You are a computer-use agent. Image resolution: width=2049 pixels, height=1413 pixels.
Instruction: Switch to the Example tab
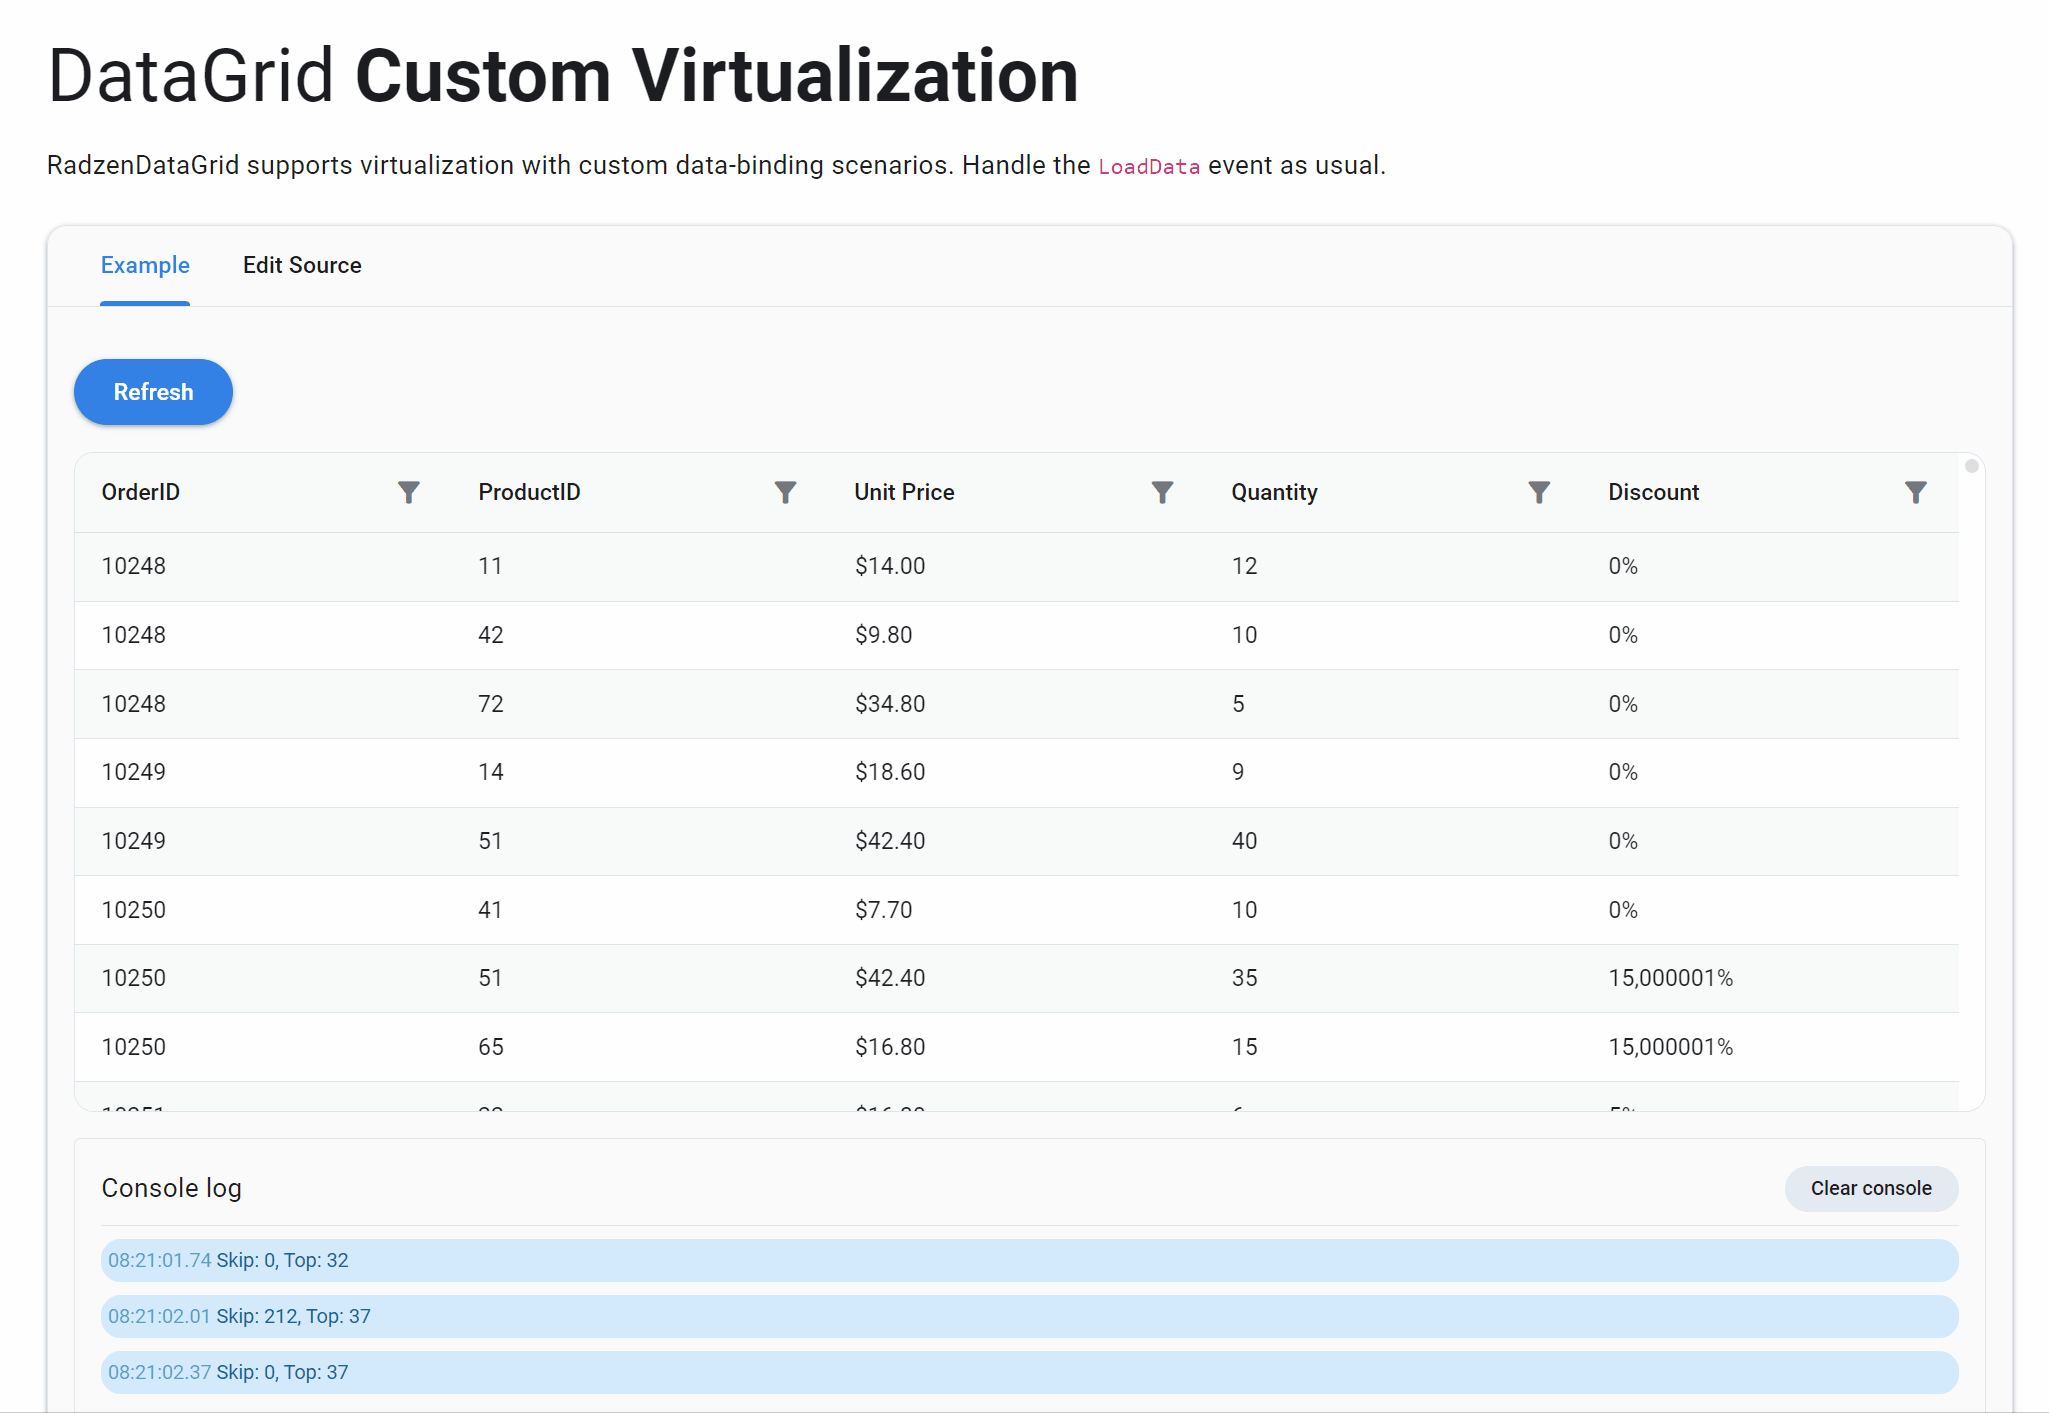pos(145,265)
